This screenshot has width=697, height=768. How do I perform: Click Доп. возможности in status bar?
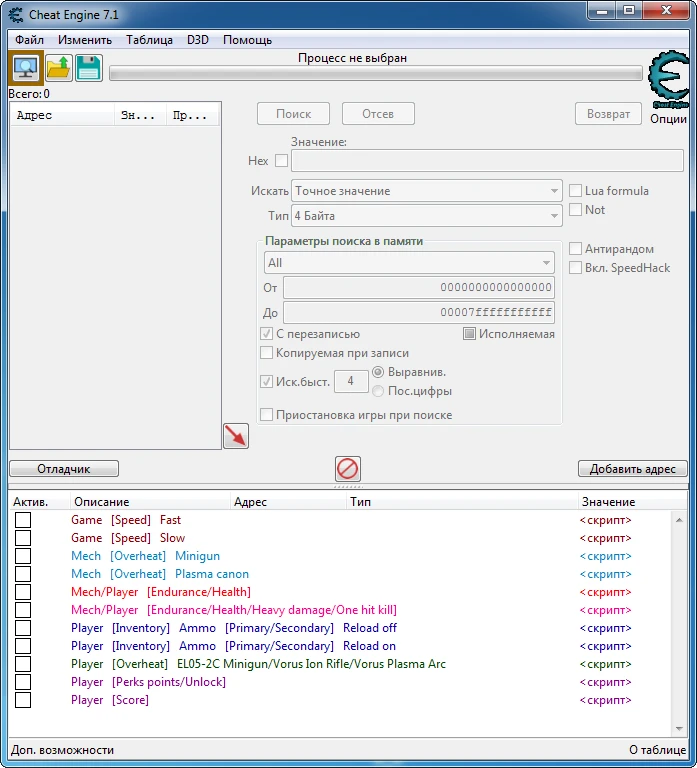tap(62, 750)
